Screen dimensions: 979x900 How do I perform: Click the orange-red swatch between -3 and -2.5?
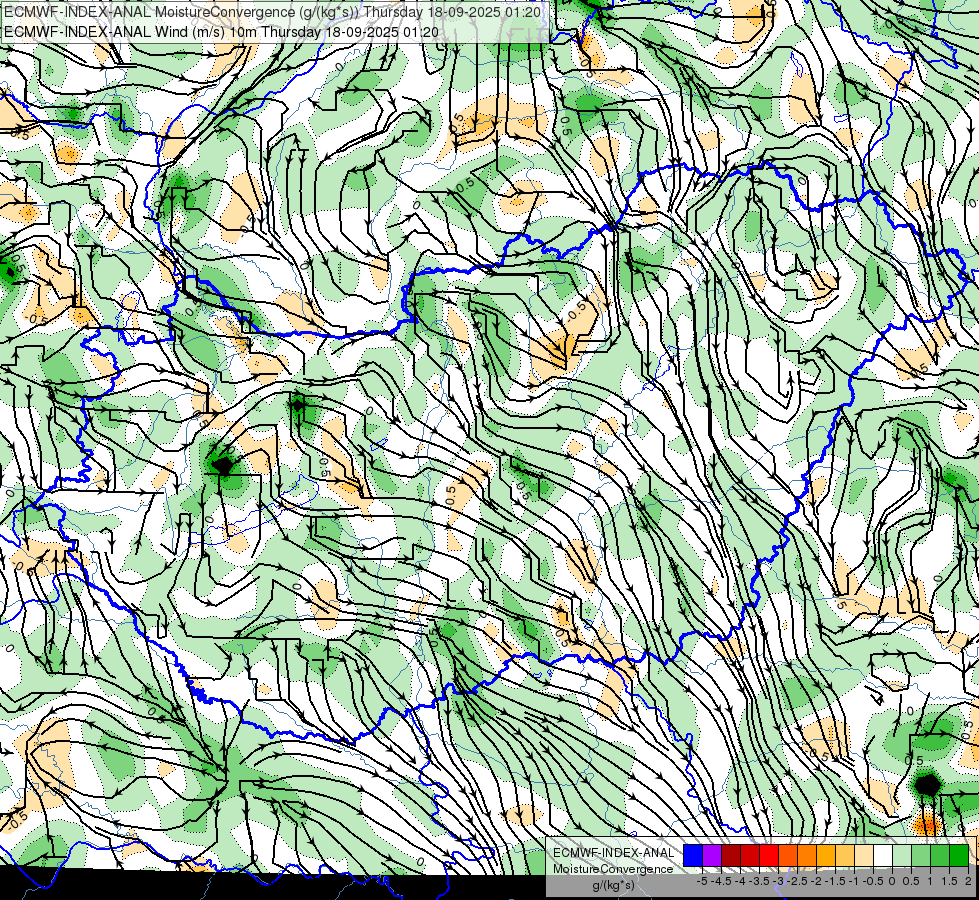tap(788, 856)
